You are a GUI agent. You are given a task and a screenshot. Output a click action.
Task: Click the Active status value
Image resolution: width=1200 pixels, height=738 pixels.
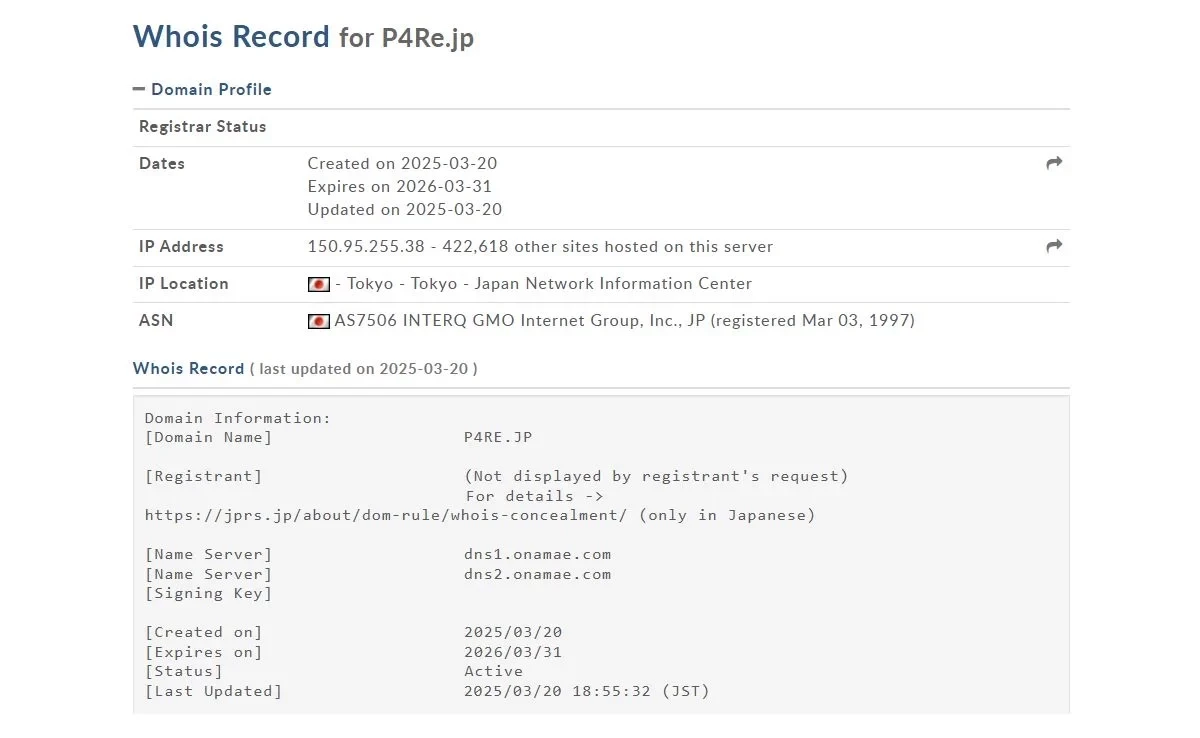(x=493, y=671)
